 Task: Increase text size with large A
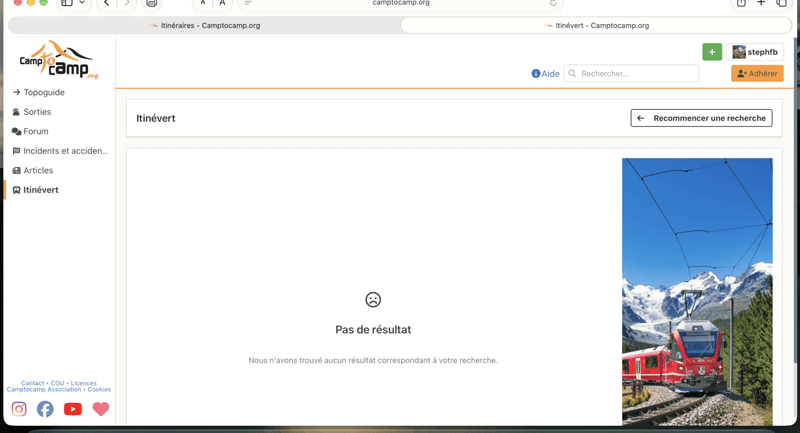[222, 3]
